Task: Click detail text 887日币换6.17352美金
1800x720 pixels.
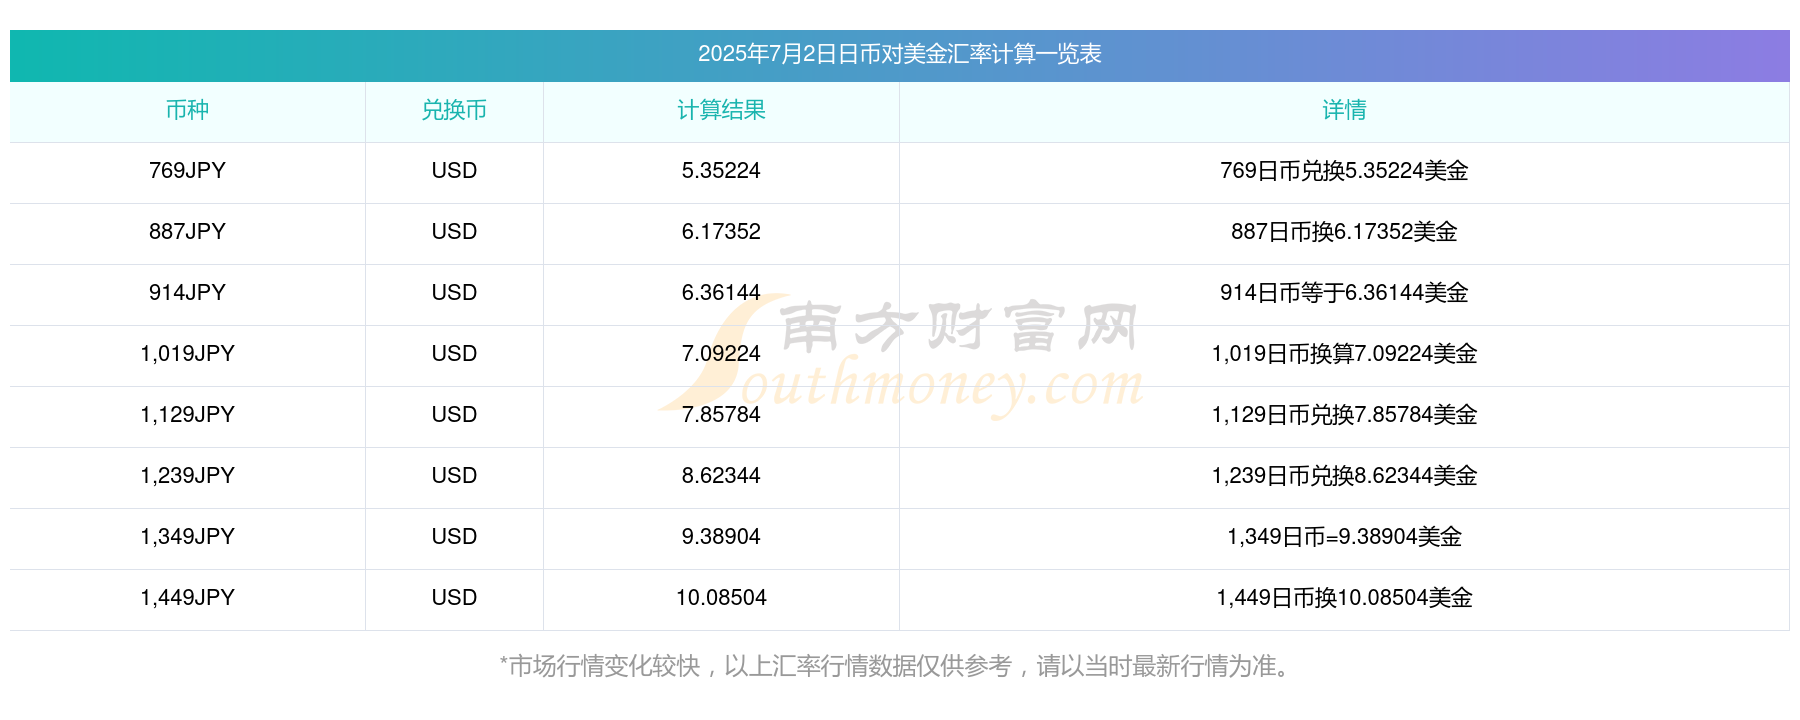Action: [x=1344, y=232]
